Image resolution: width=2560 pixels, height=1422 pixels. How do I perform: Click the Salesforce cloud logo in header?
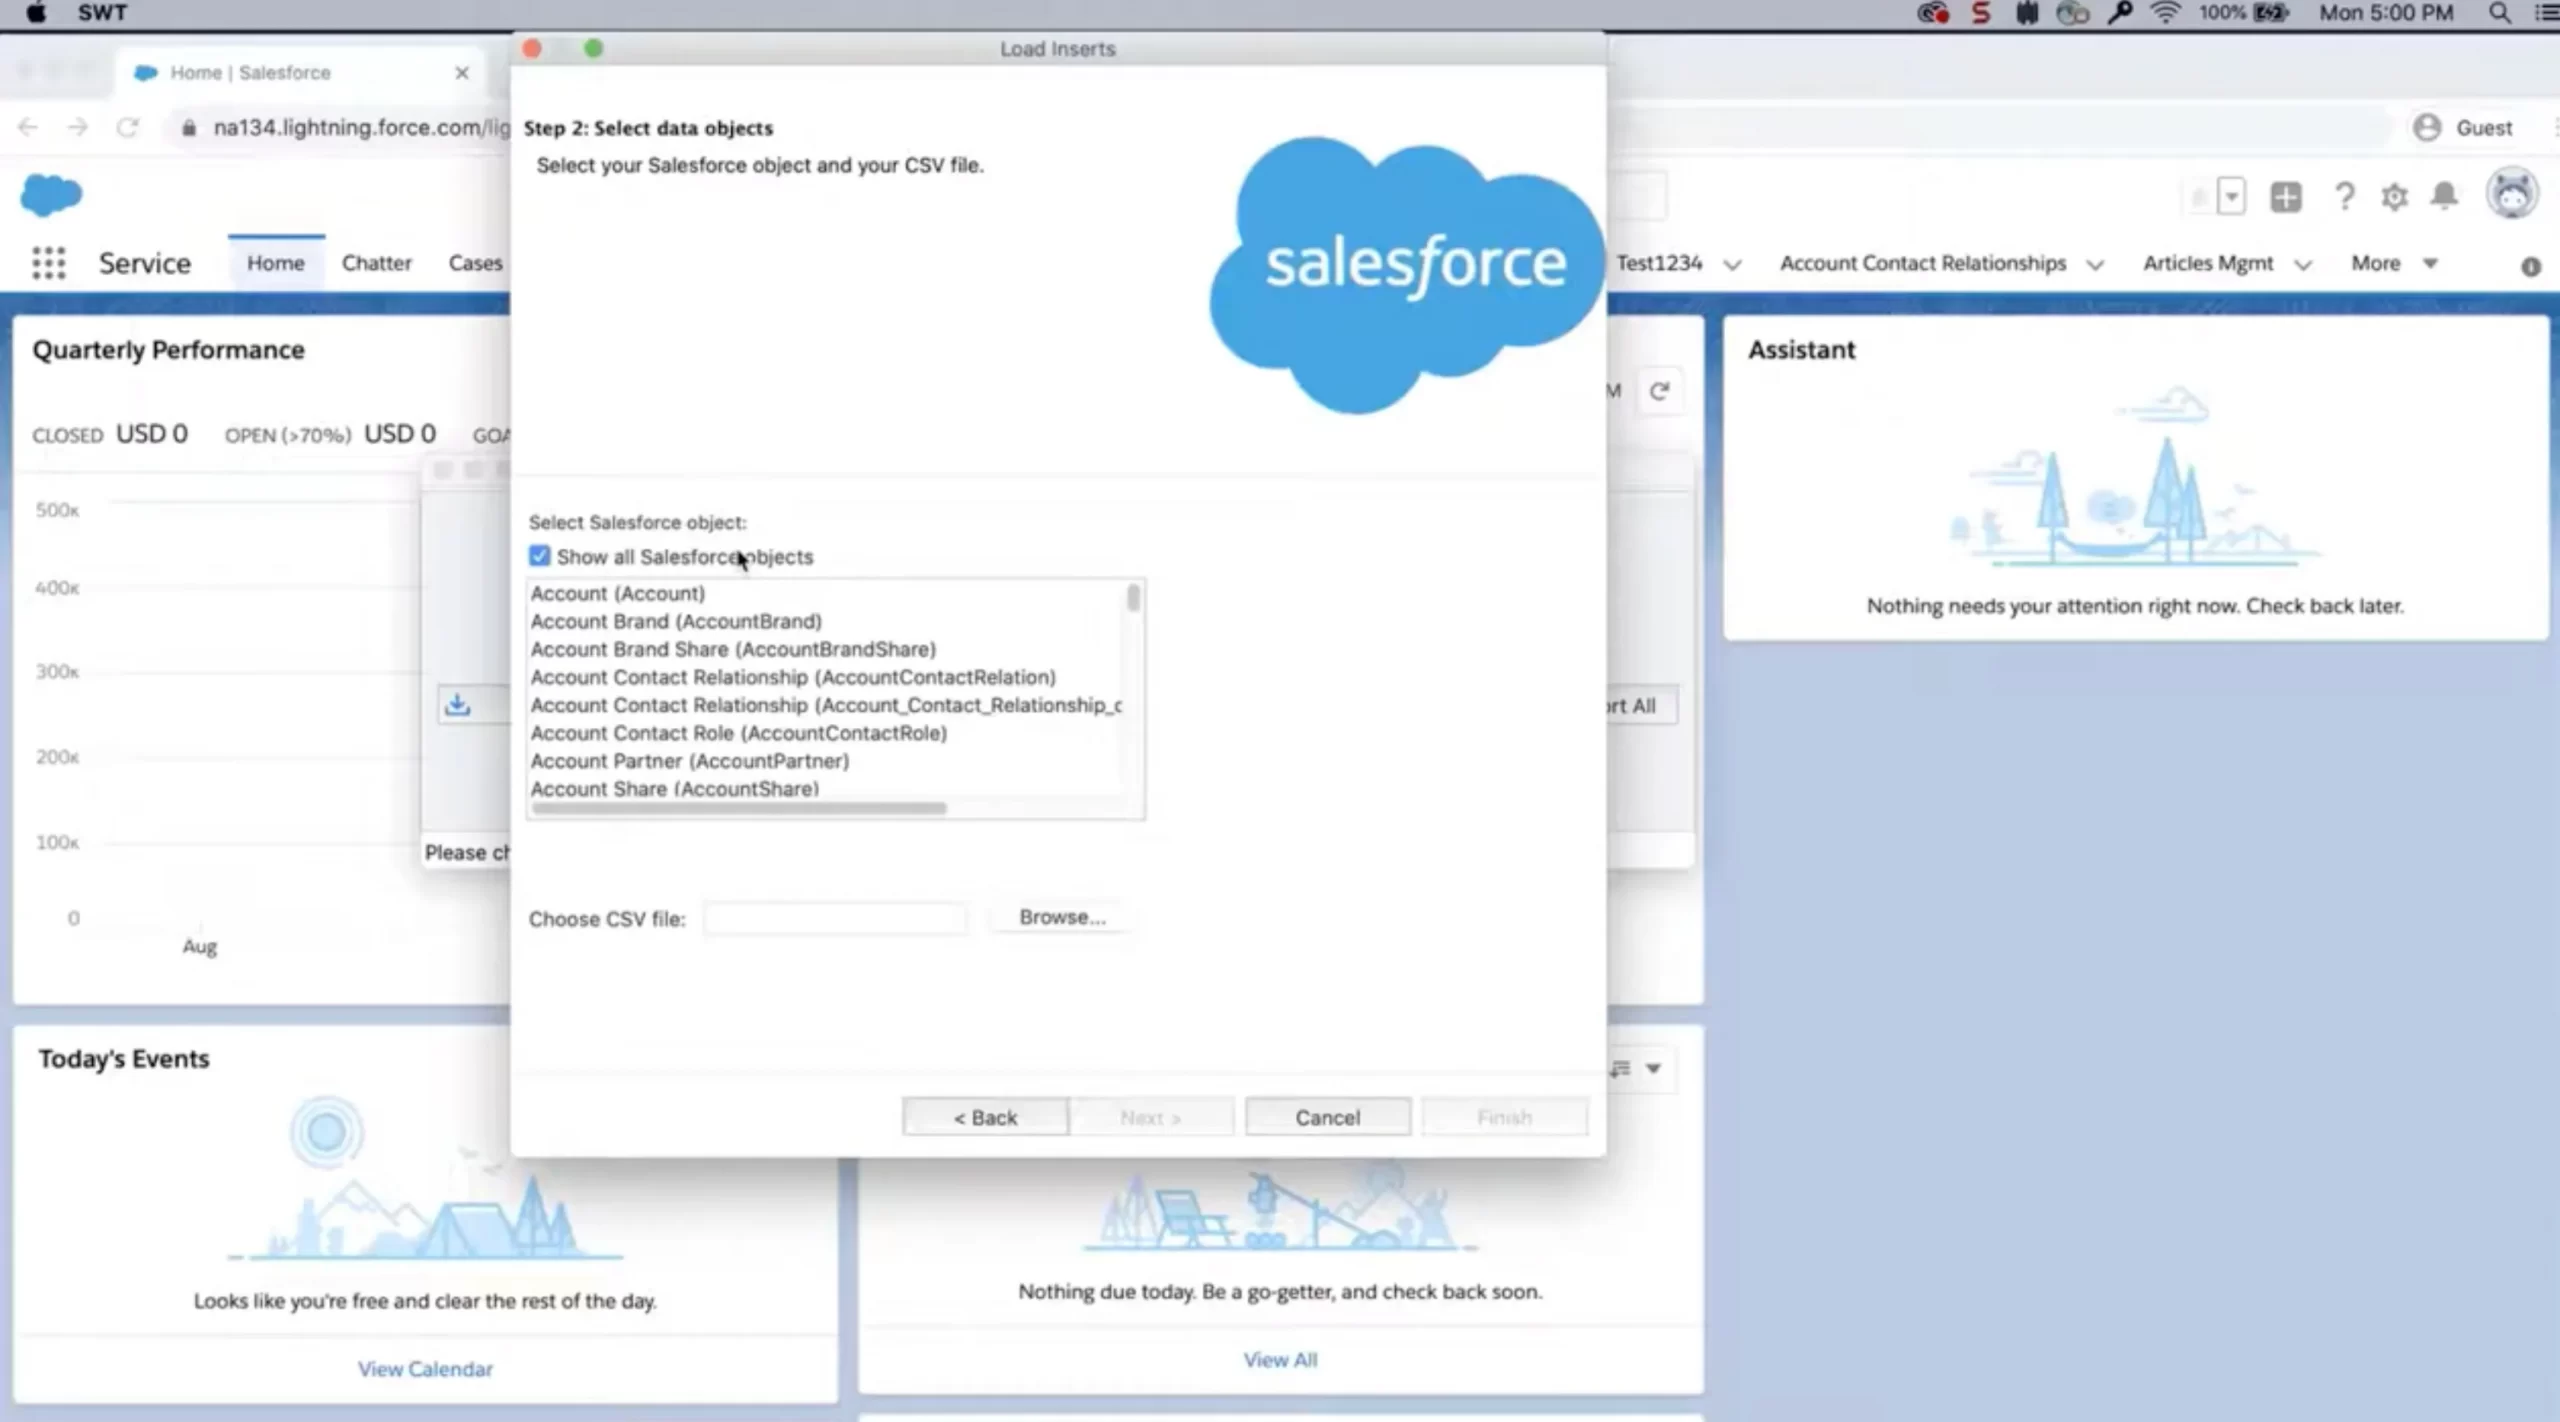point(51,195)
